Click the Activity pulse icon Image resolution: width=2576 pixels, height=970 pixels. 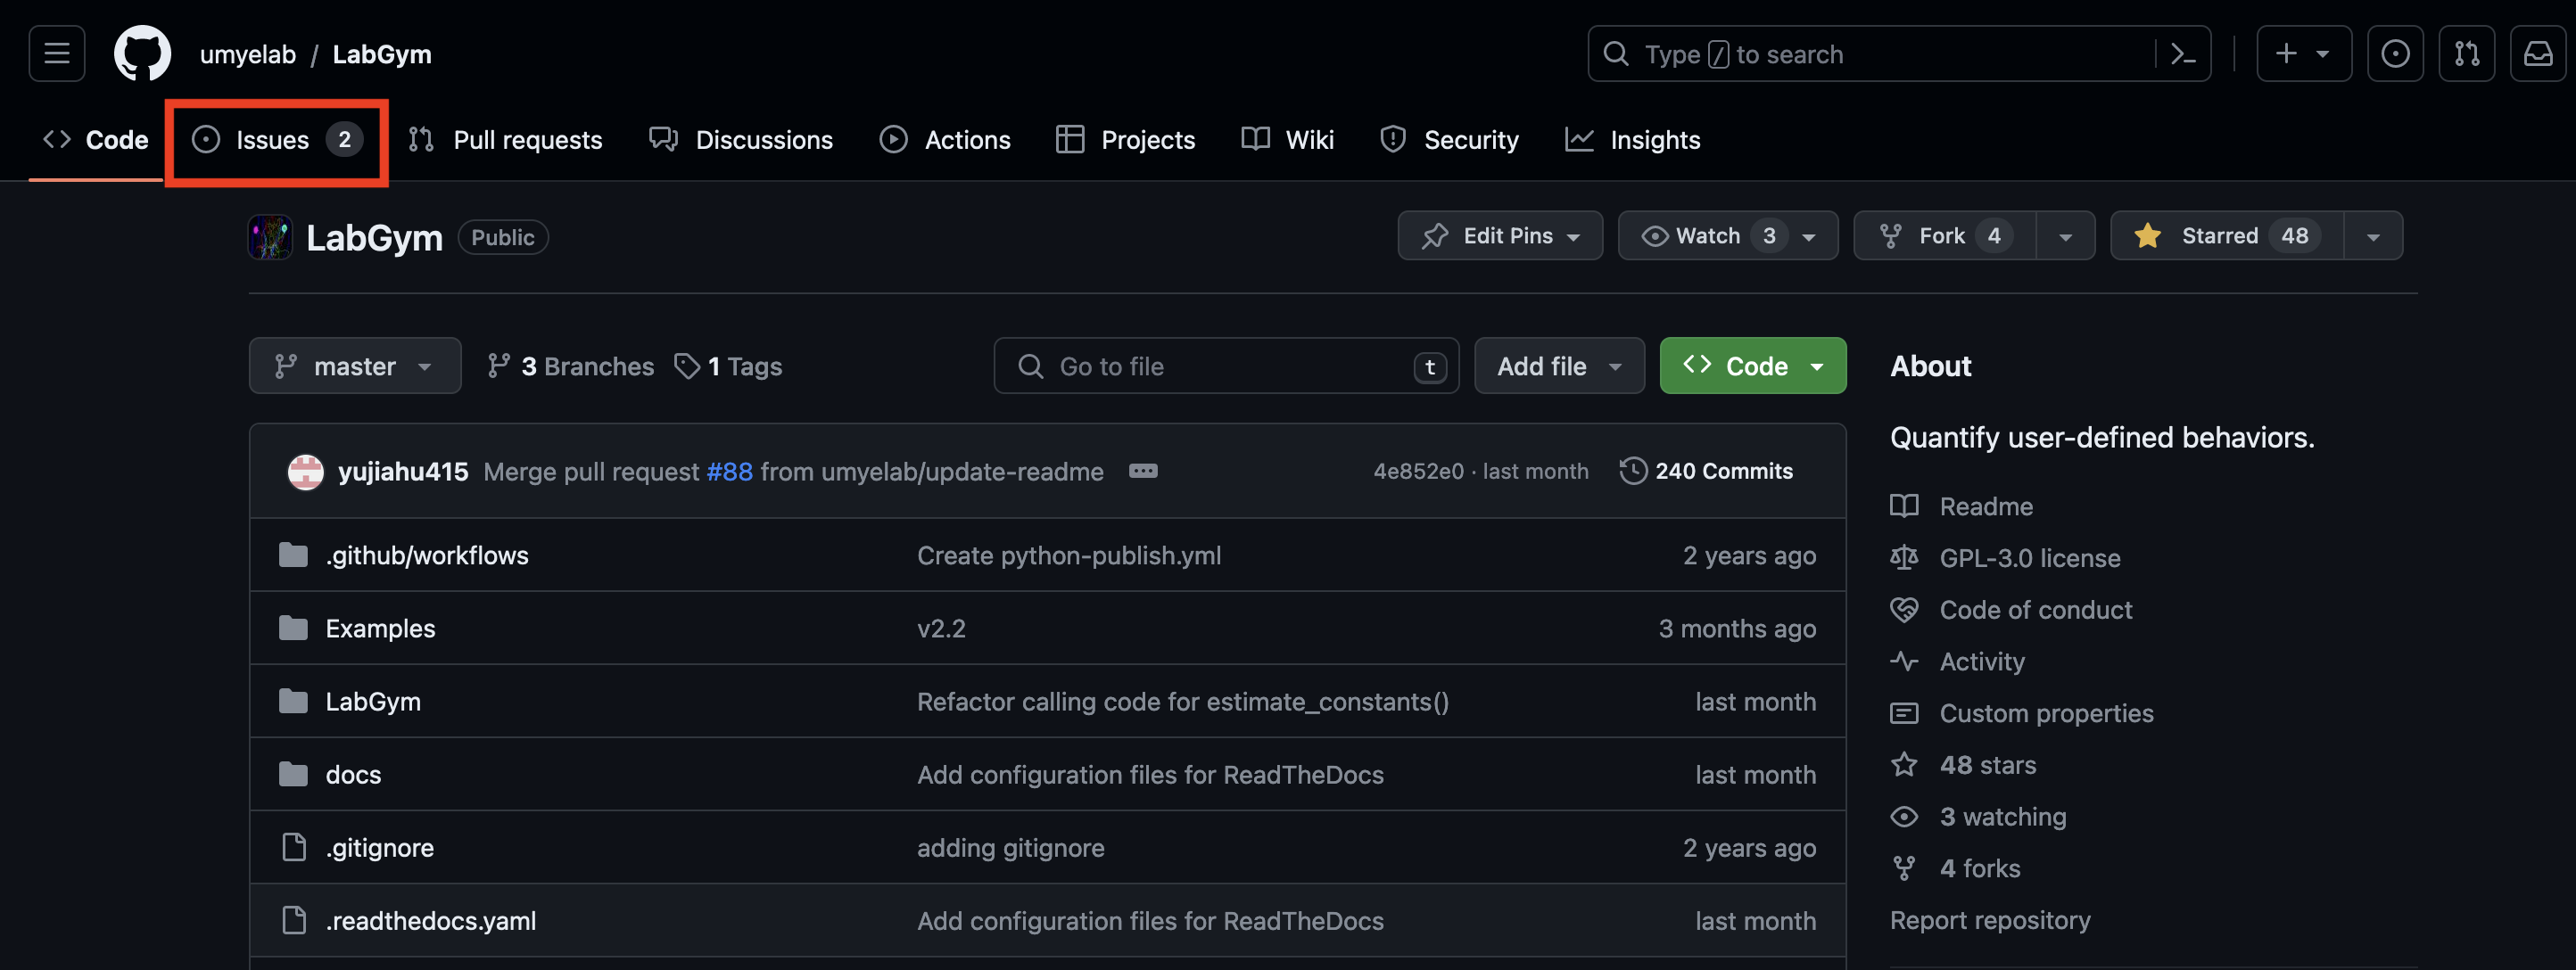pyautogui.click(x=1904, y=661)
